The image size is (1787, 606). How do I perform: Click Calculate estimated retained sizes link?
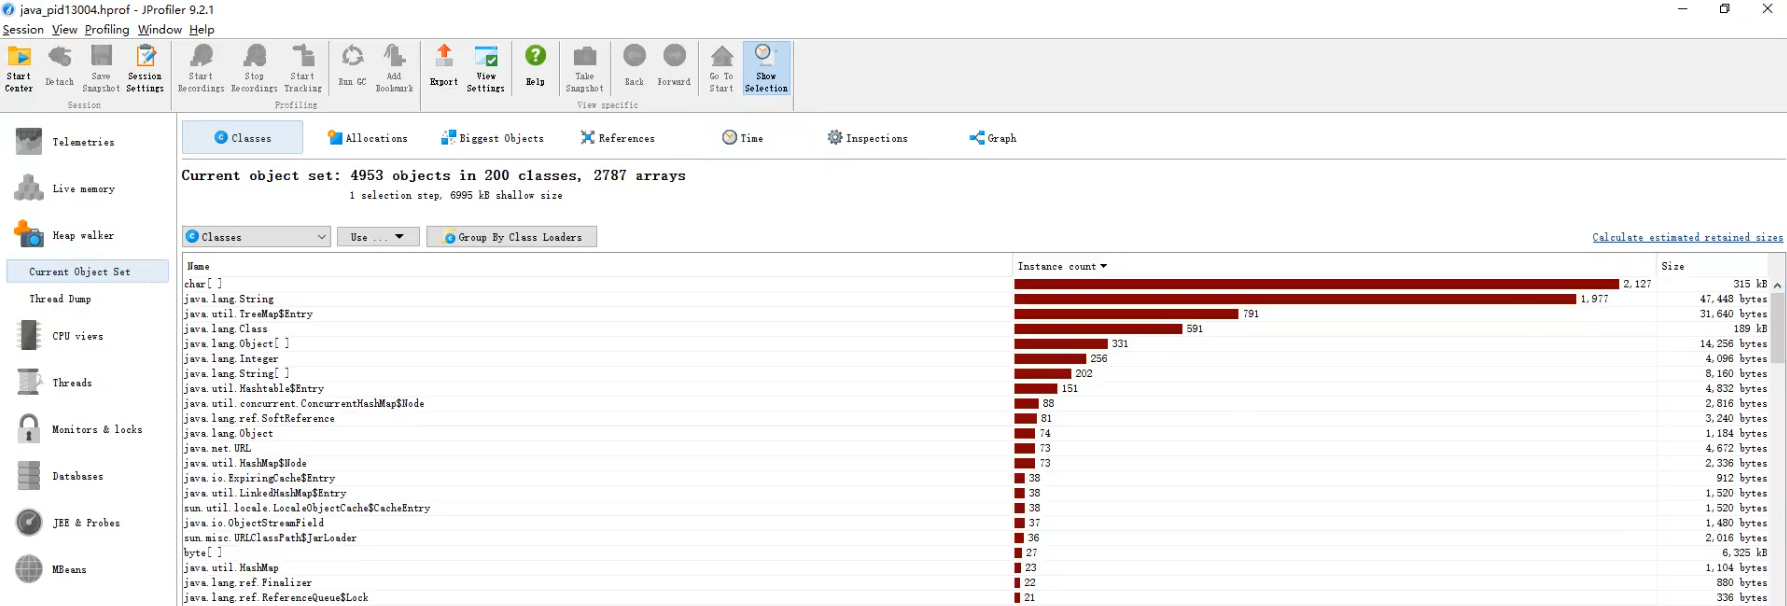[1687, 237]
